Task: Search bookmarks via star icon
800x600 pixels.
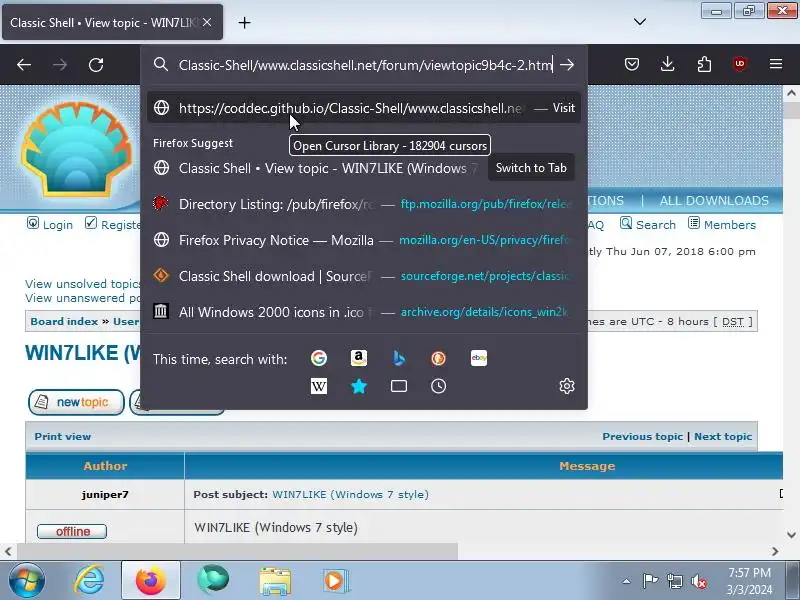Action: [359, 386]
